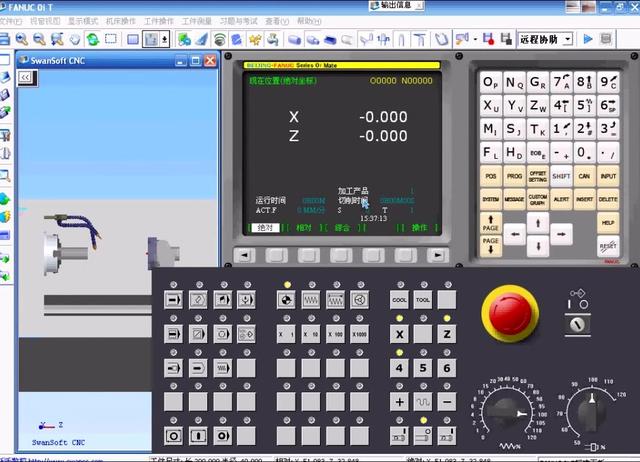This screenshot has height=462, width=640.
Task: Select the X axis button on machine panel
Action: coord(399,334)
